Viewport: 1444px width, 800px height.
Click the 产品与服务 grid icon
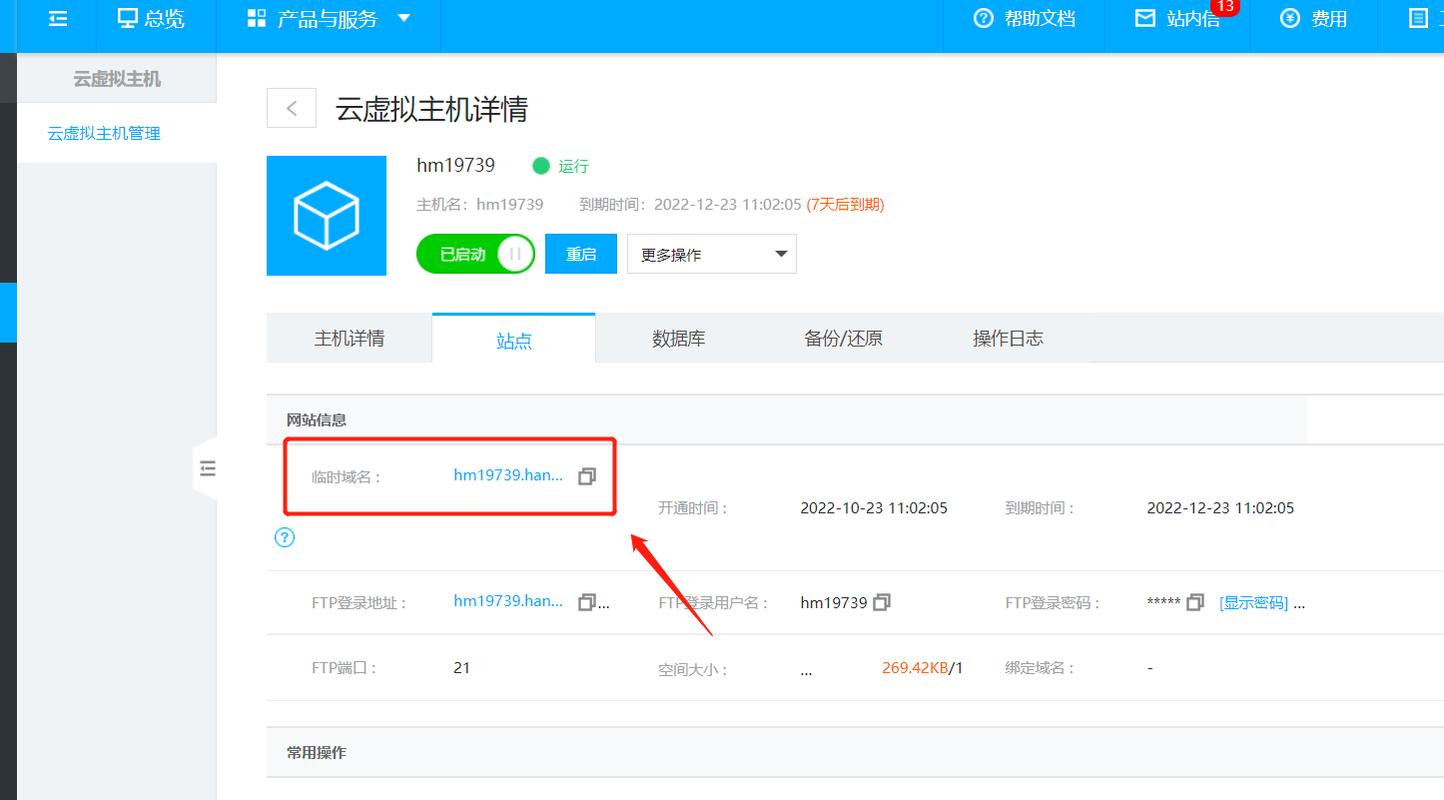pyautogui.click(x=256, y=18)
